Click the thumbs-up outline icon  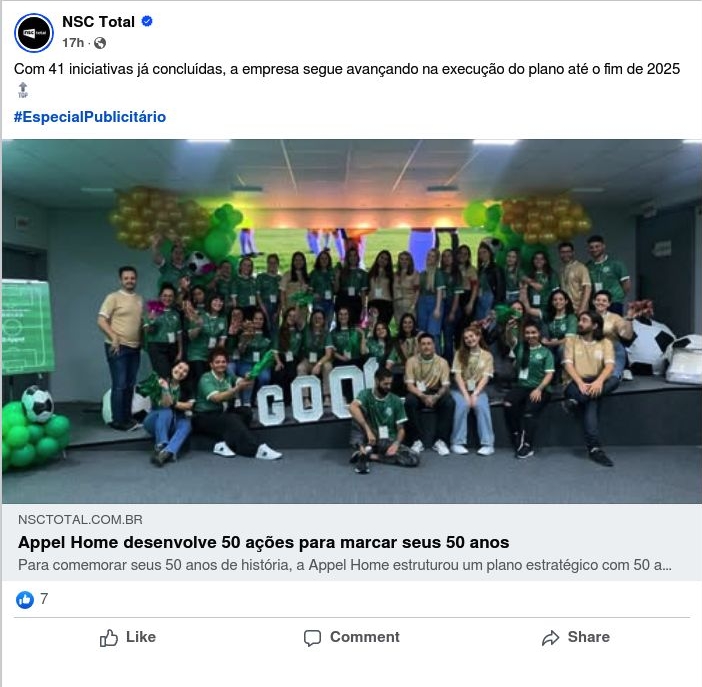coord(109,638)
